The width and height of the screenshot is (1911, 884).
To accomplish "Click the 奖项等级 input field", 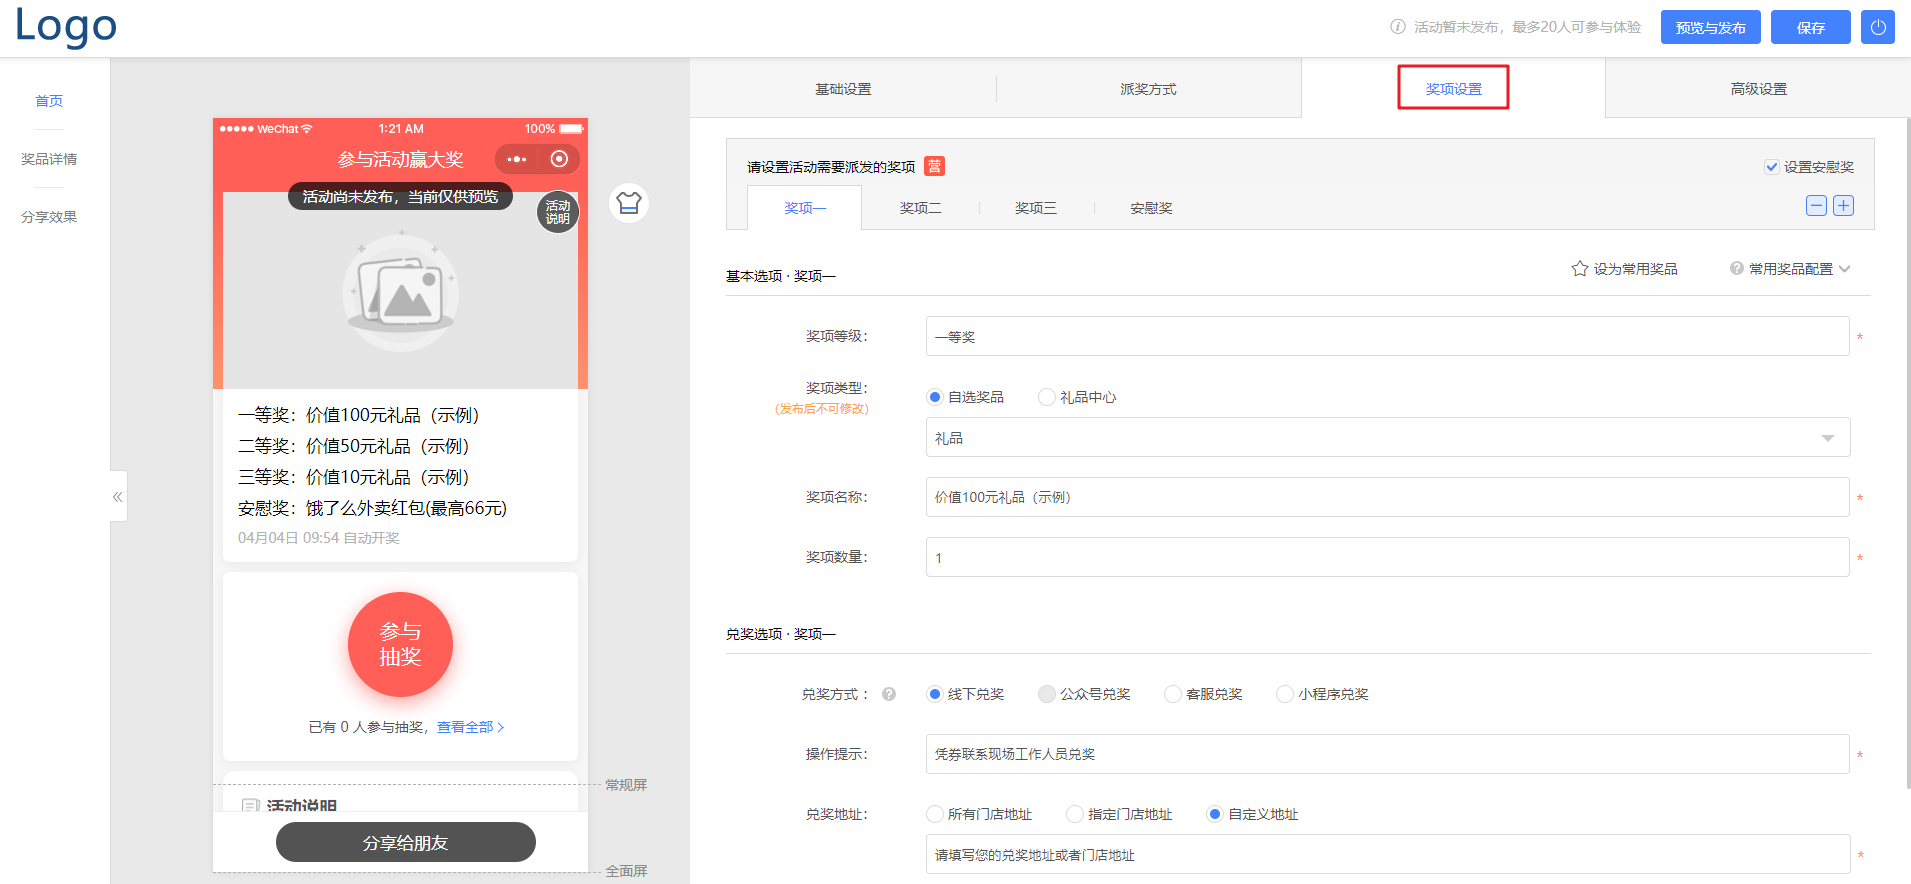I will coord(1388,336).
